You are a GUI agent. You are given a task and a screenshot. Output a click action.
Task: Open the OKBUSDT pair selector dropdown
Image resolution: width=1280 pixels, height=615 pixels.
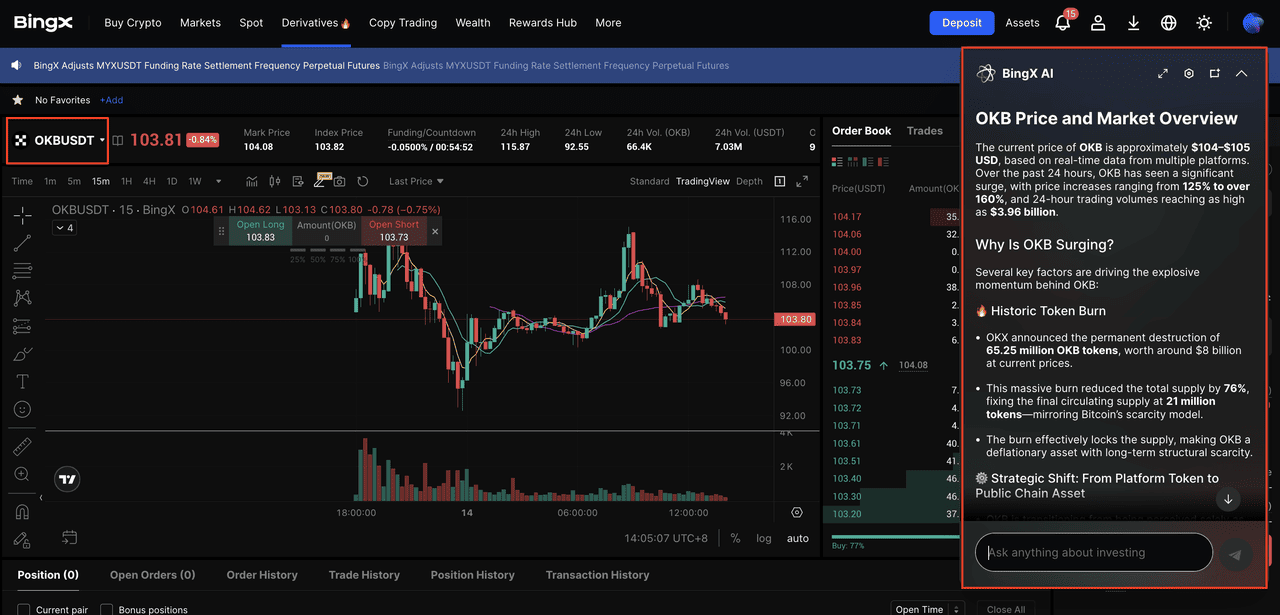click(59, 140)
